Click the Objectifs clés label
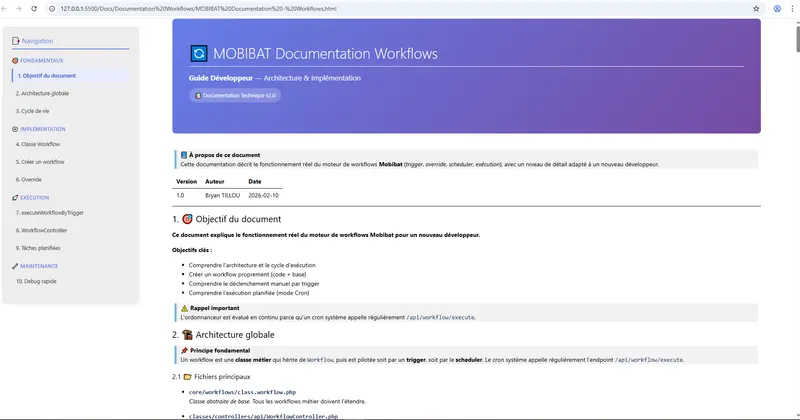The image size is (800, 420). pos(192,250)
